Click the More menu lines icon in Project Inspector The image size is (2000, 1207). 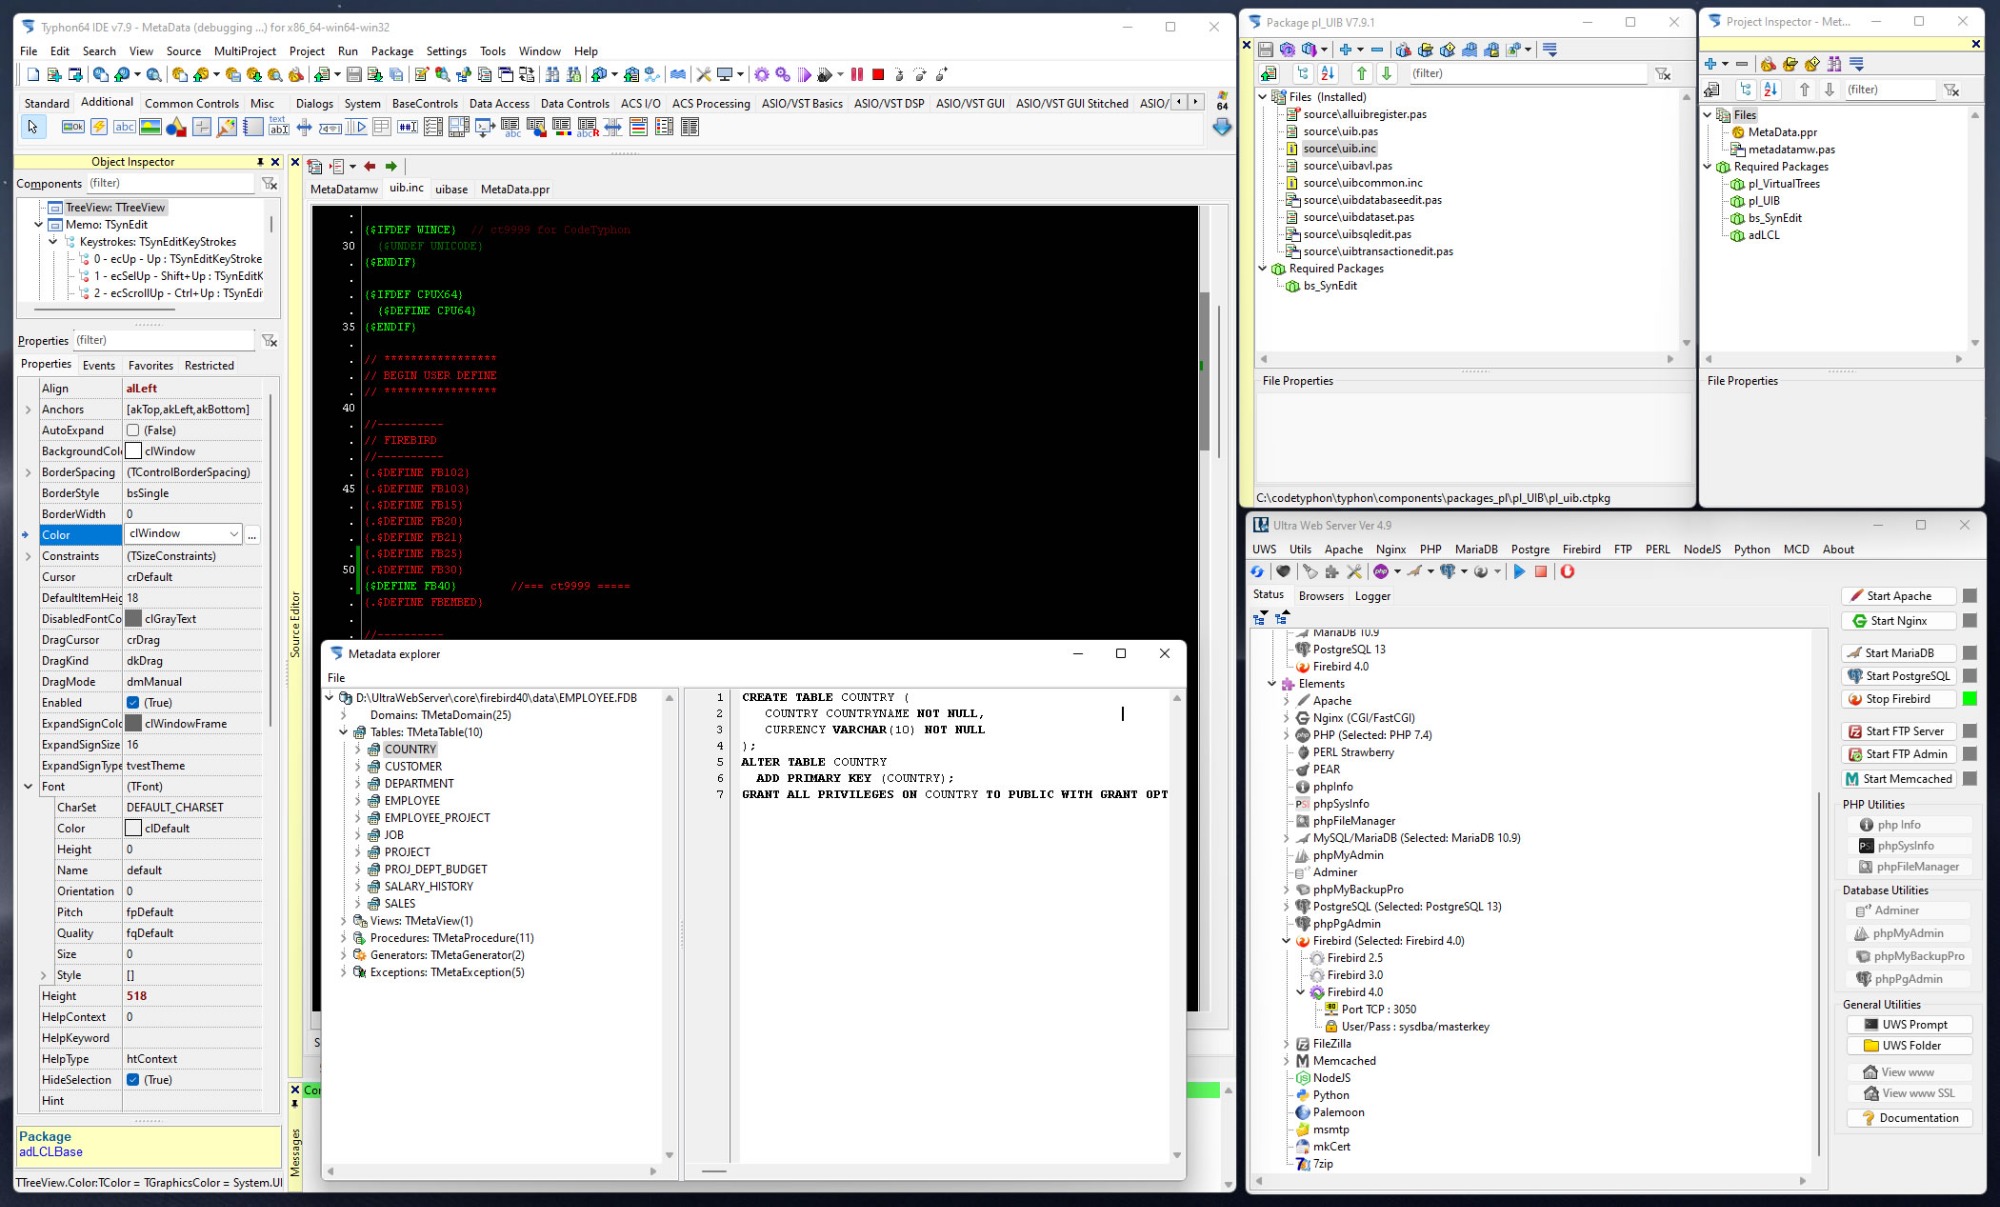[x=1857, y=64]
